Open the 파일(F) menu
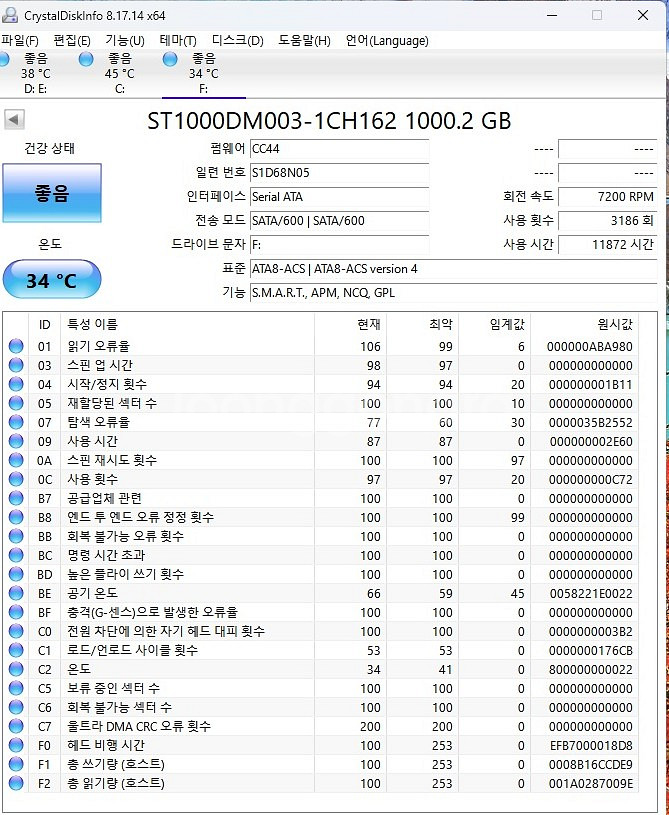This screenshot has height=815, width=669. coord(20,41)
